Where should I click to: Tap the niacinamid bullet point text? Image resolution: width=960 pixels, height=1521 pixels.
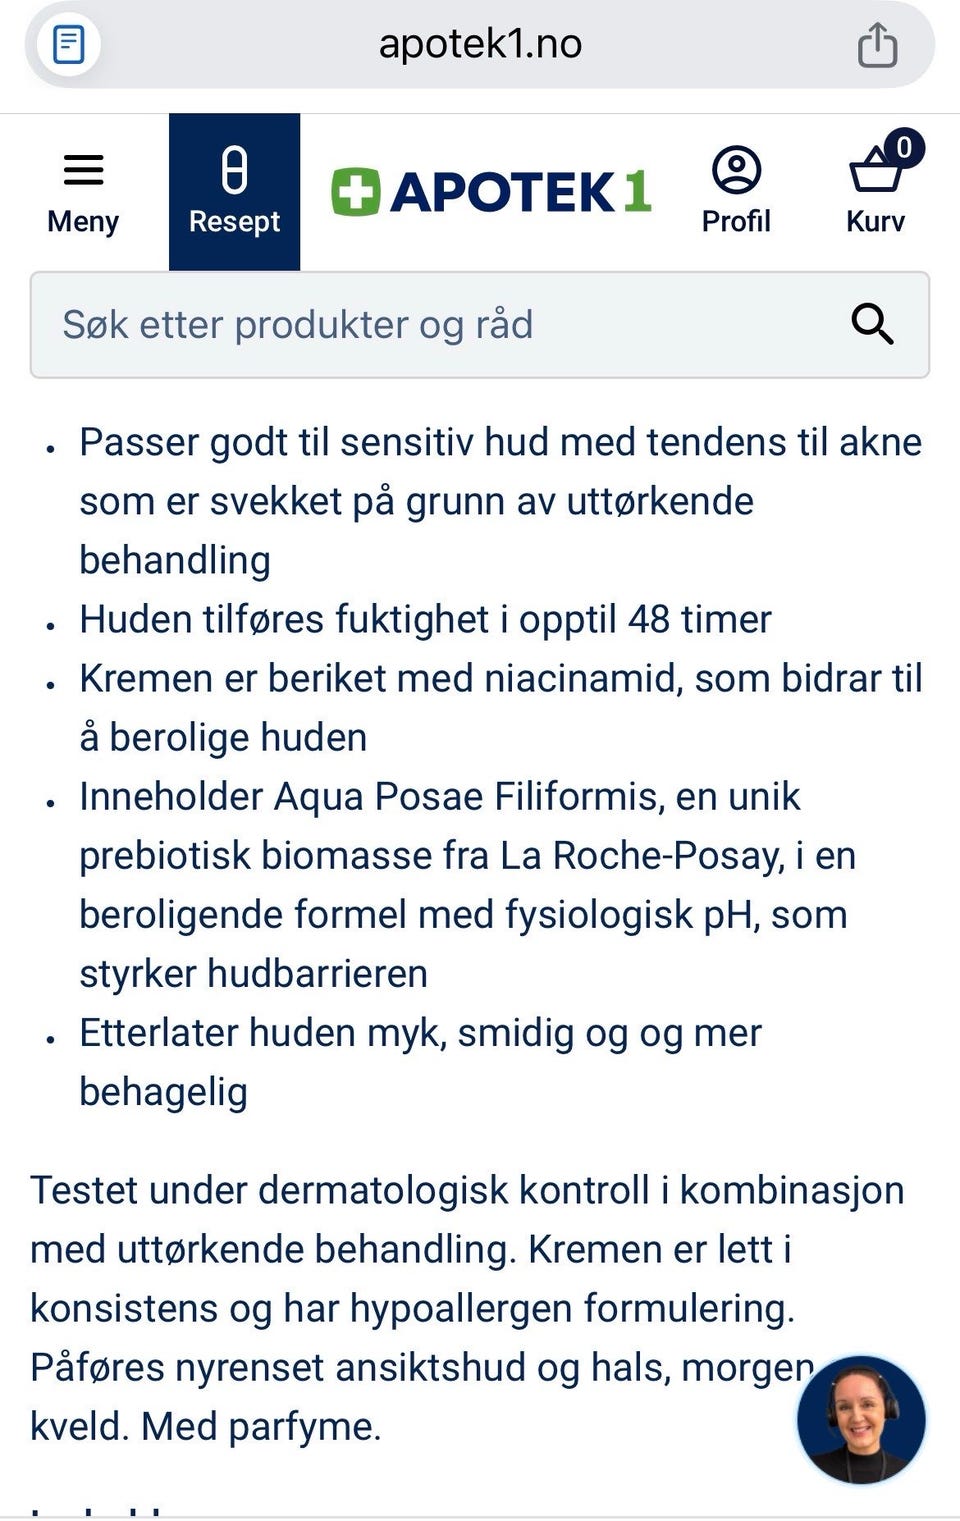point(500,708)
